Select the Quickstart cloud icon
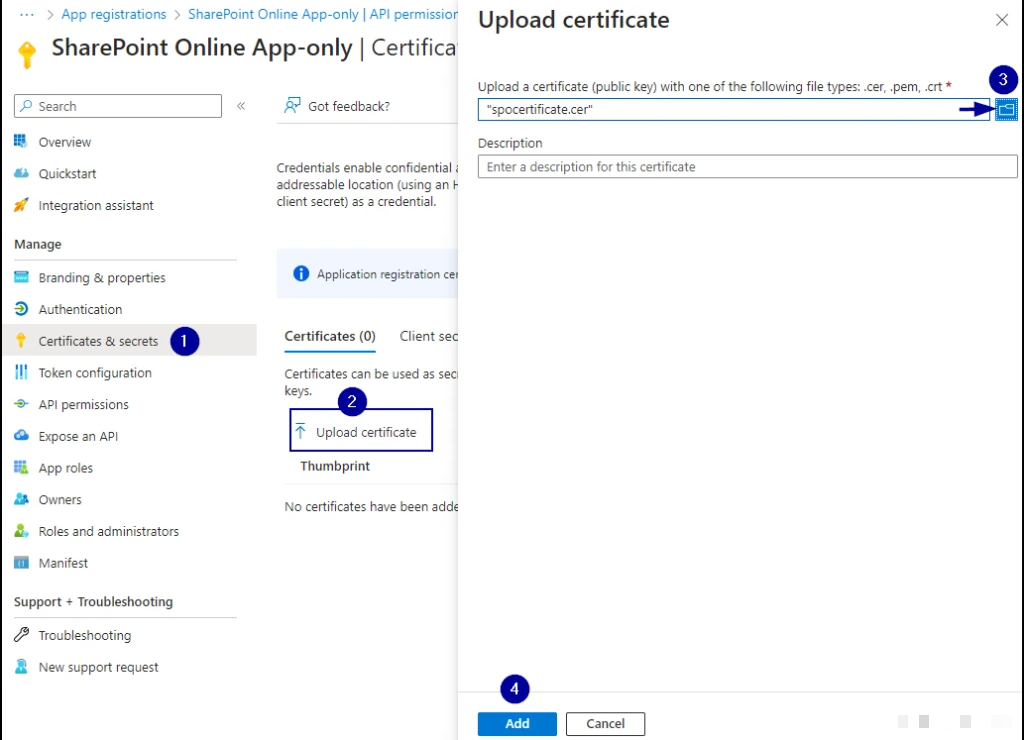 (x=21, y=174)
